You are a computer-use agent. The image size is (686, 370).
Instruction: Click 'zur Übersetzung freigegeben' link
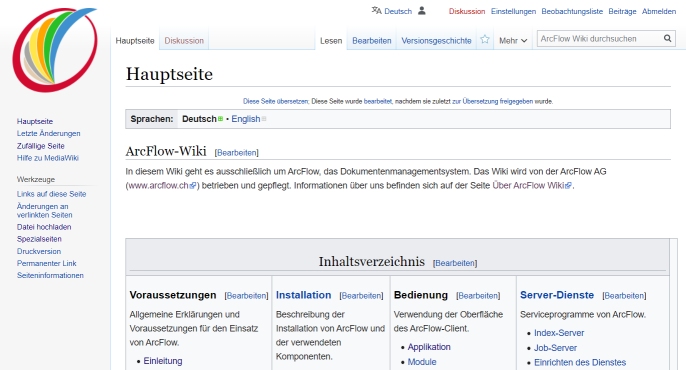coord(493,101)
